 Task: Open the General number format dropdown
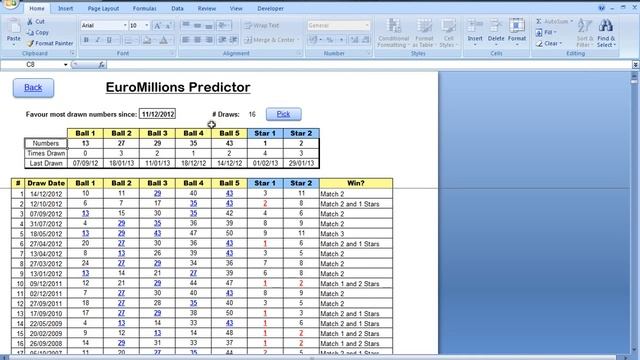coord(366,25)
